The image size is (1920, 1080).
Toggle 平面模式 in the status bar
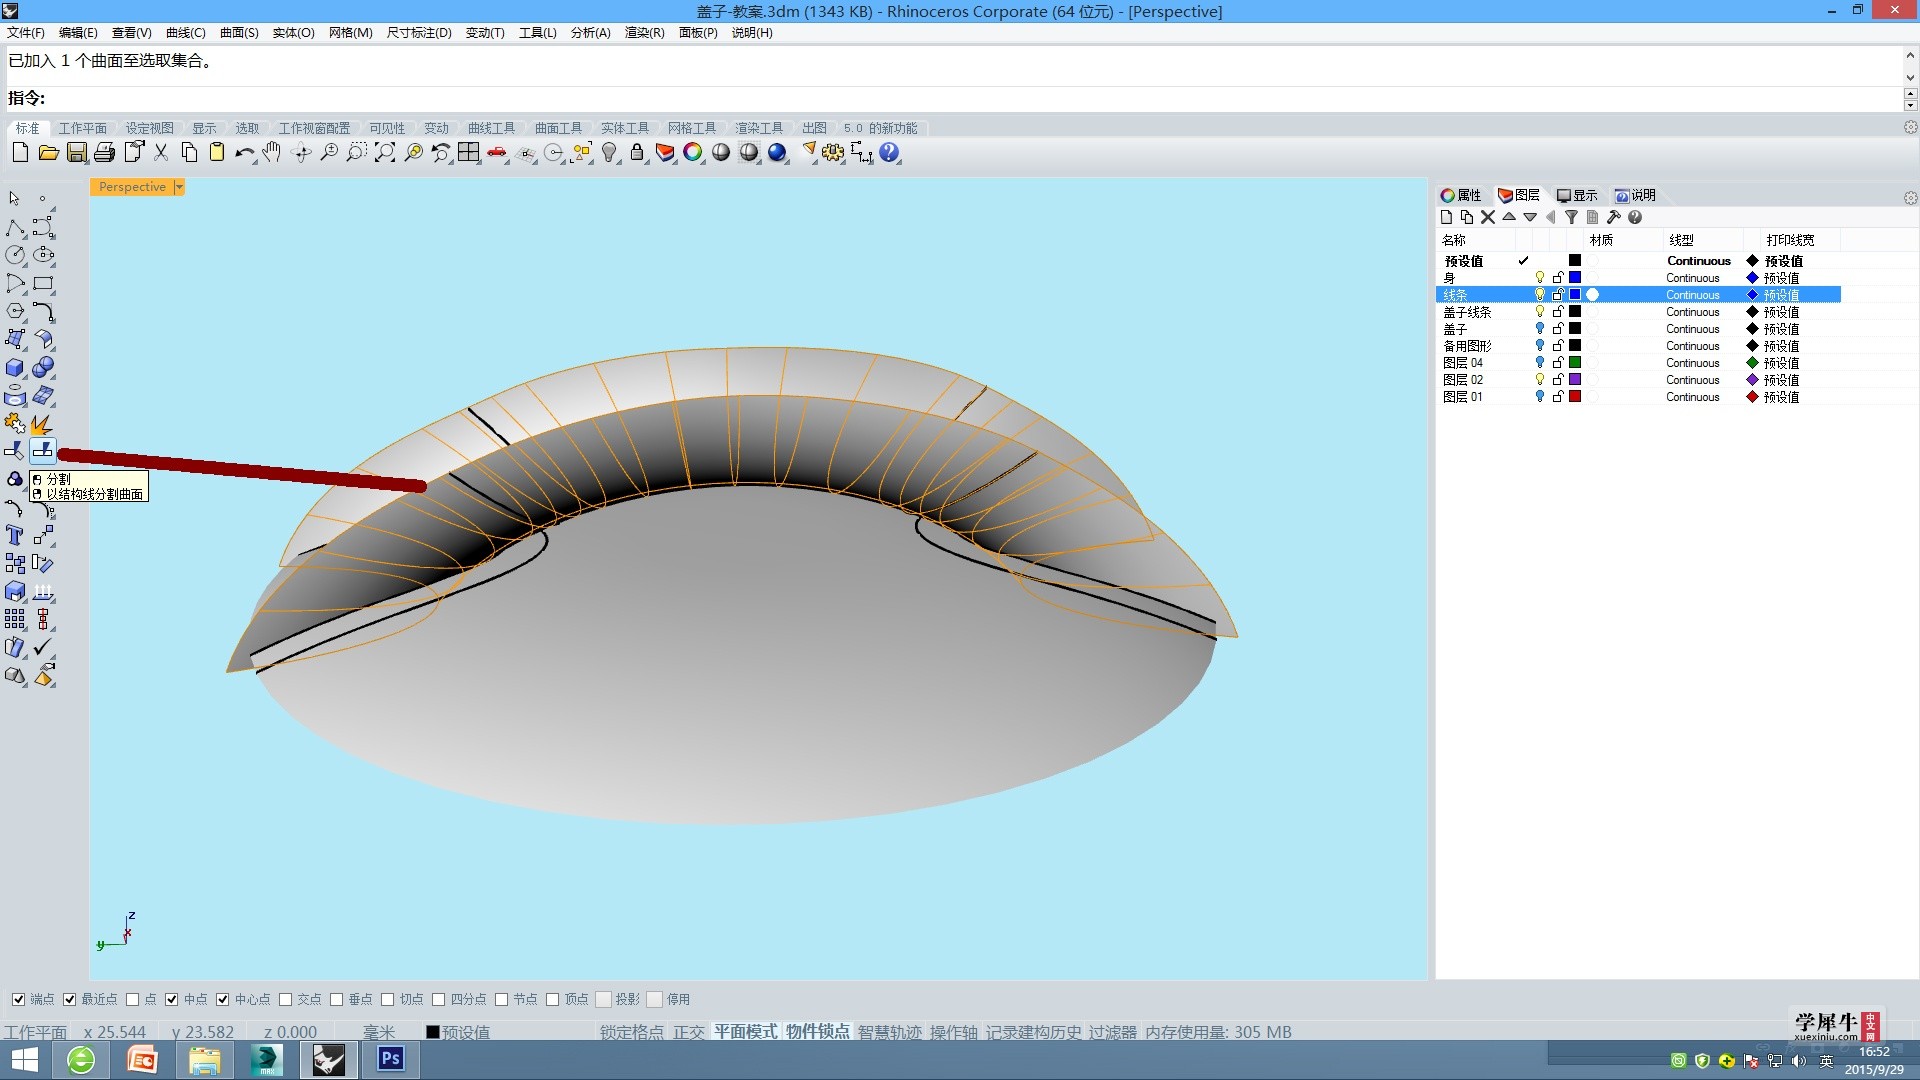tap(745, 1032)
